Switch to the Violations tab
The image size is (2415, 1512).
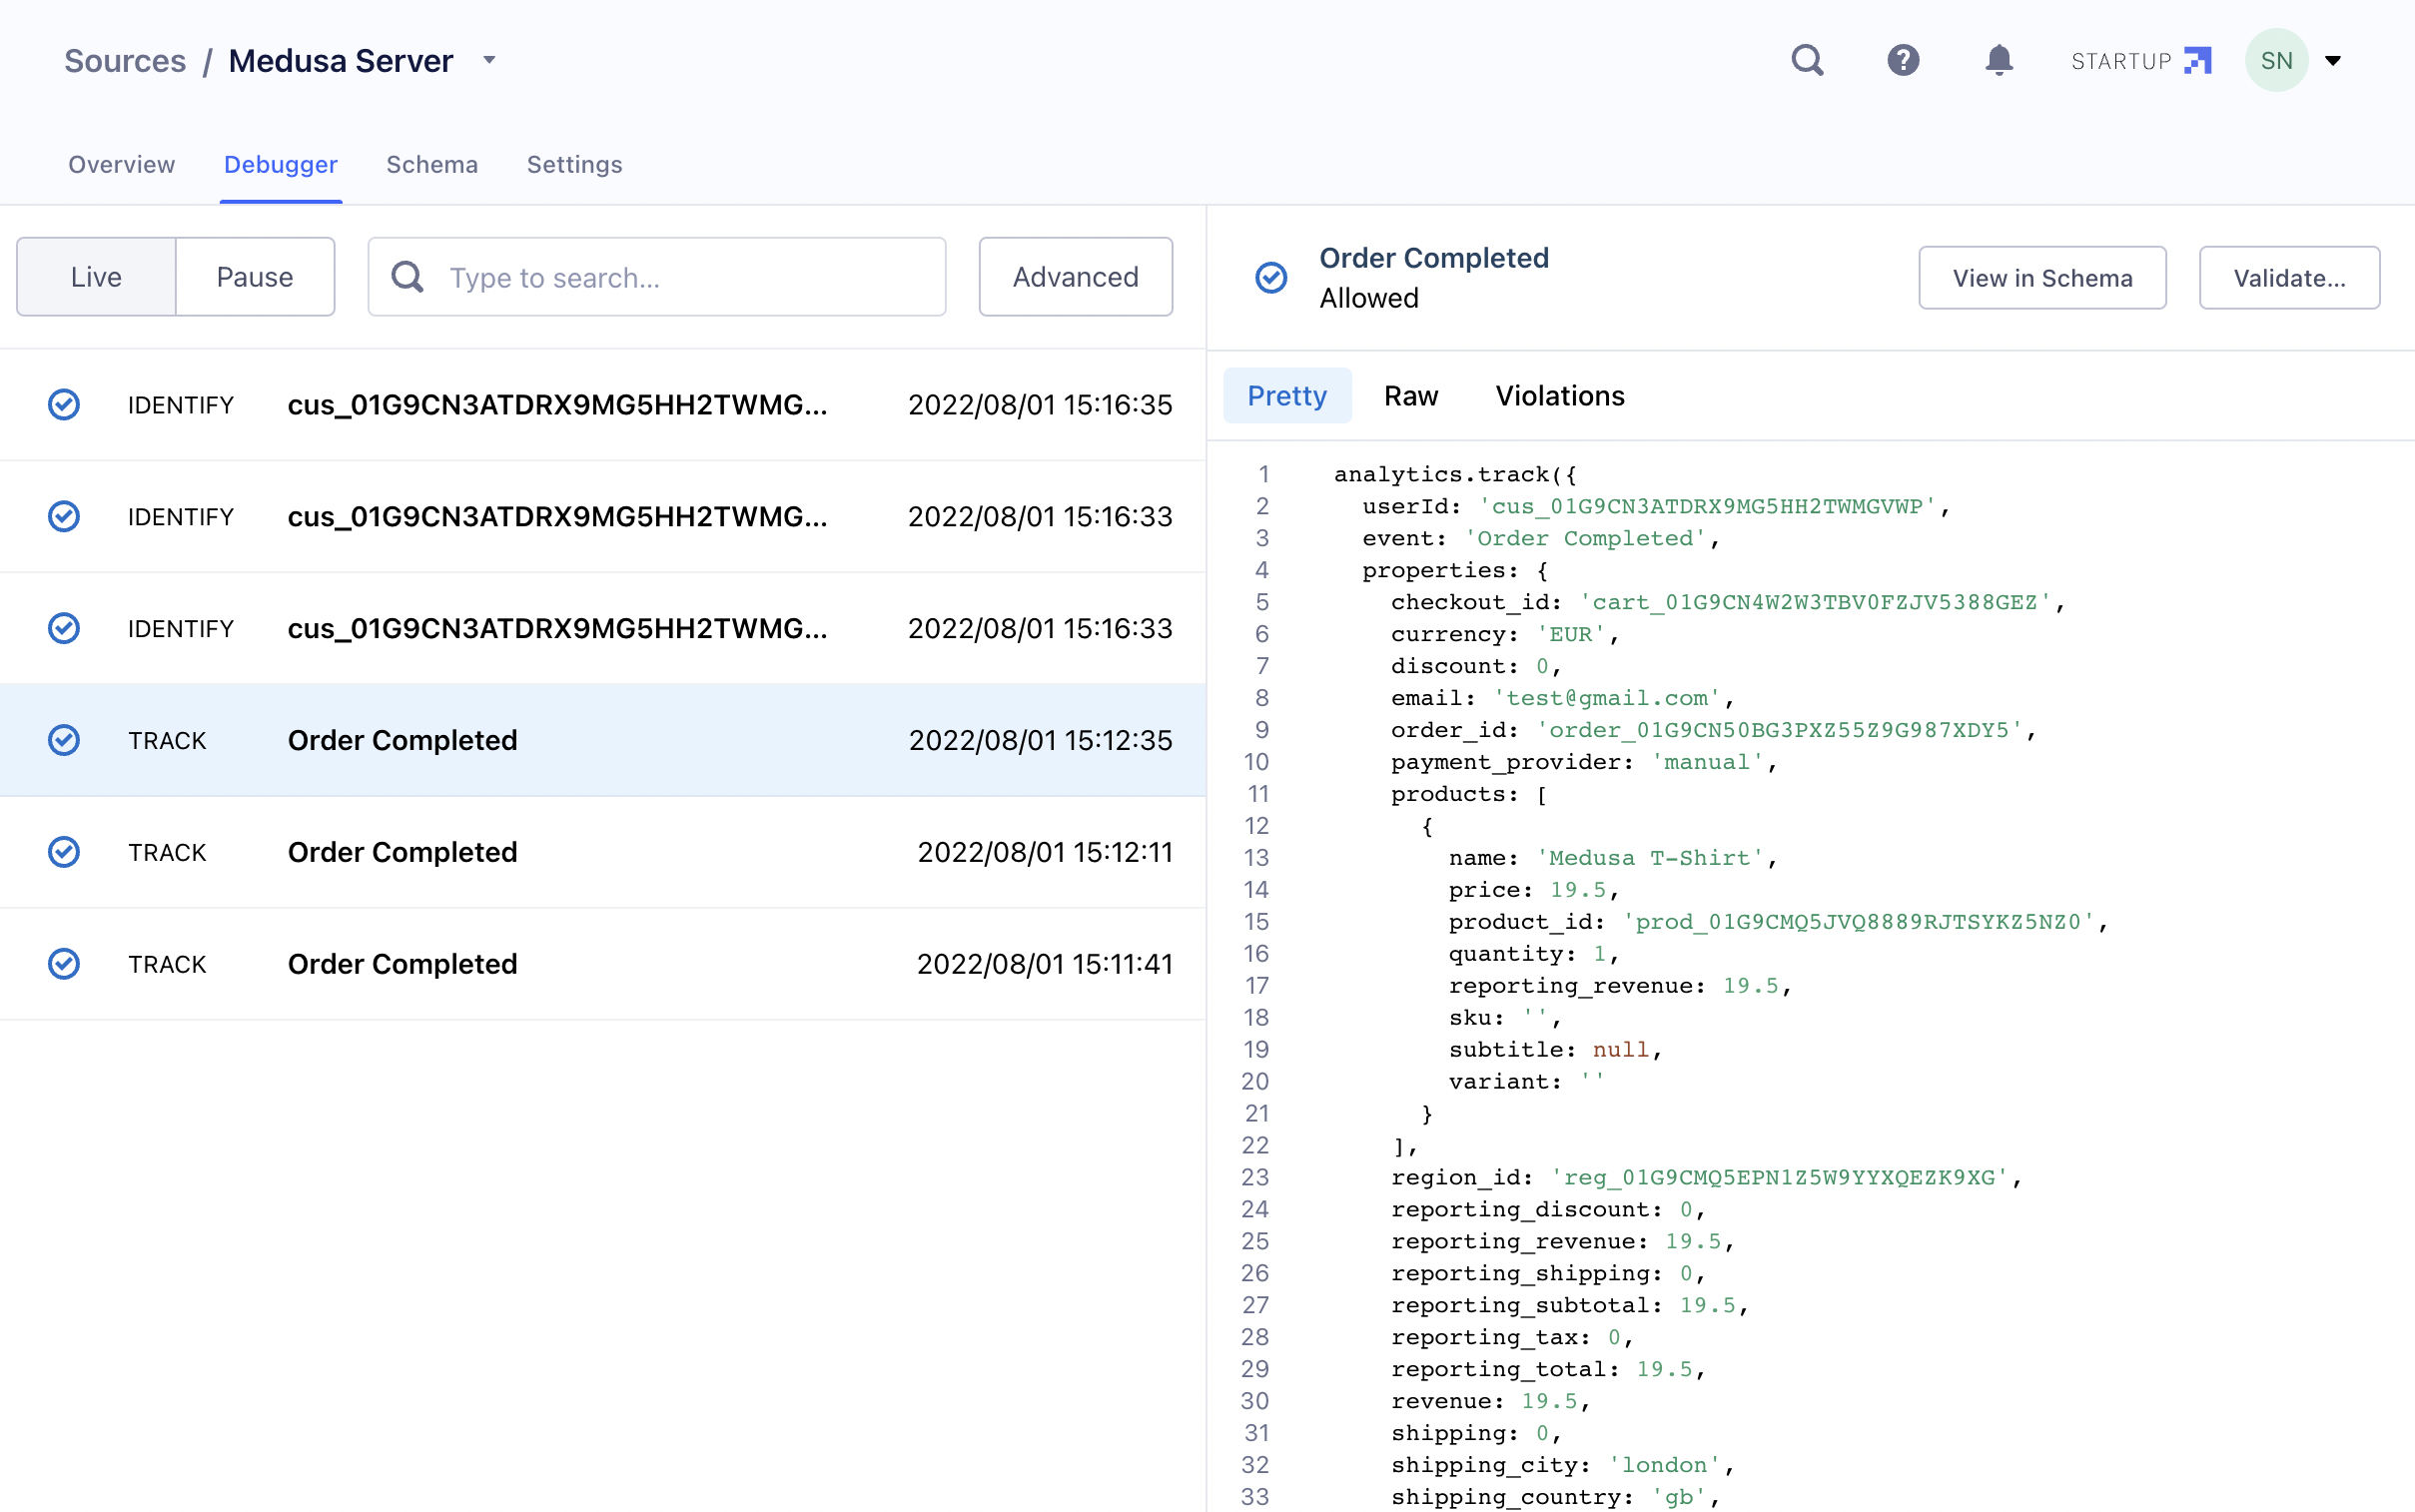(x=1560, y=396)
